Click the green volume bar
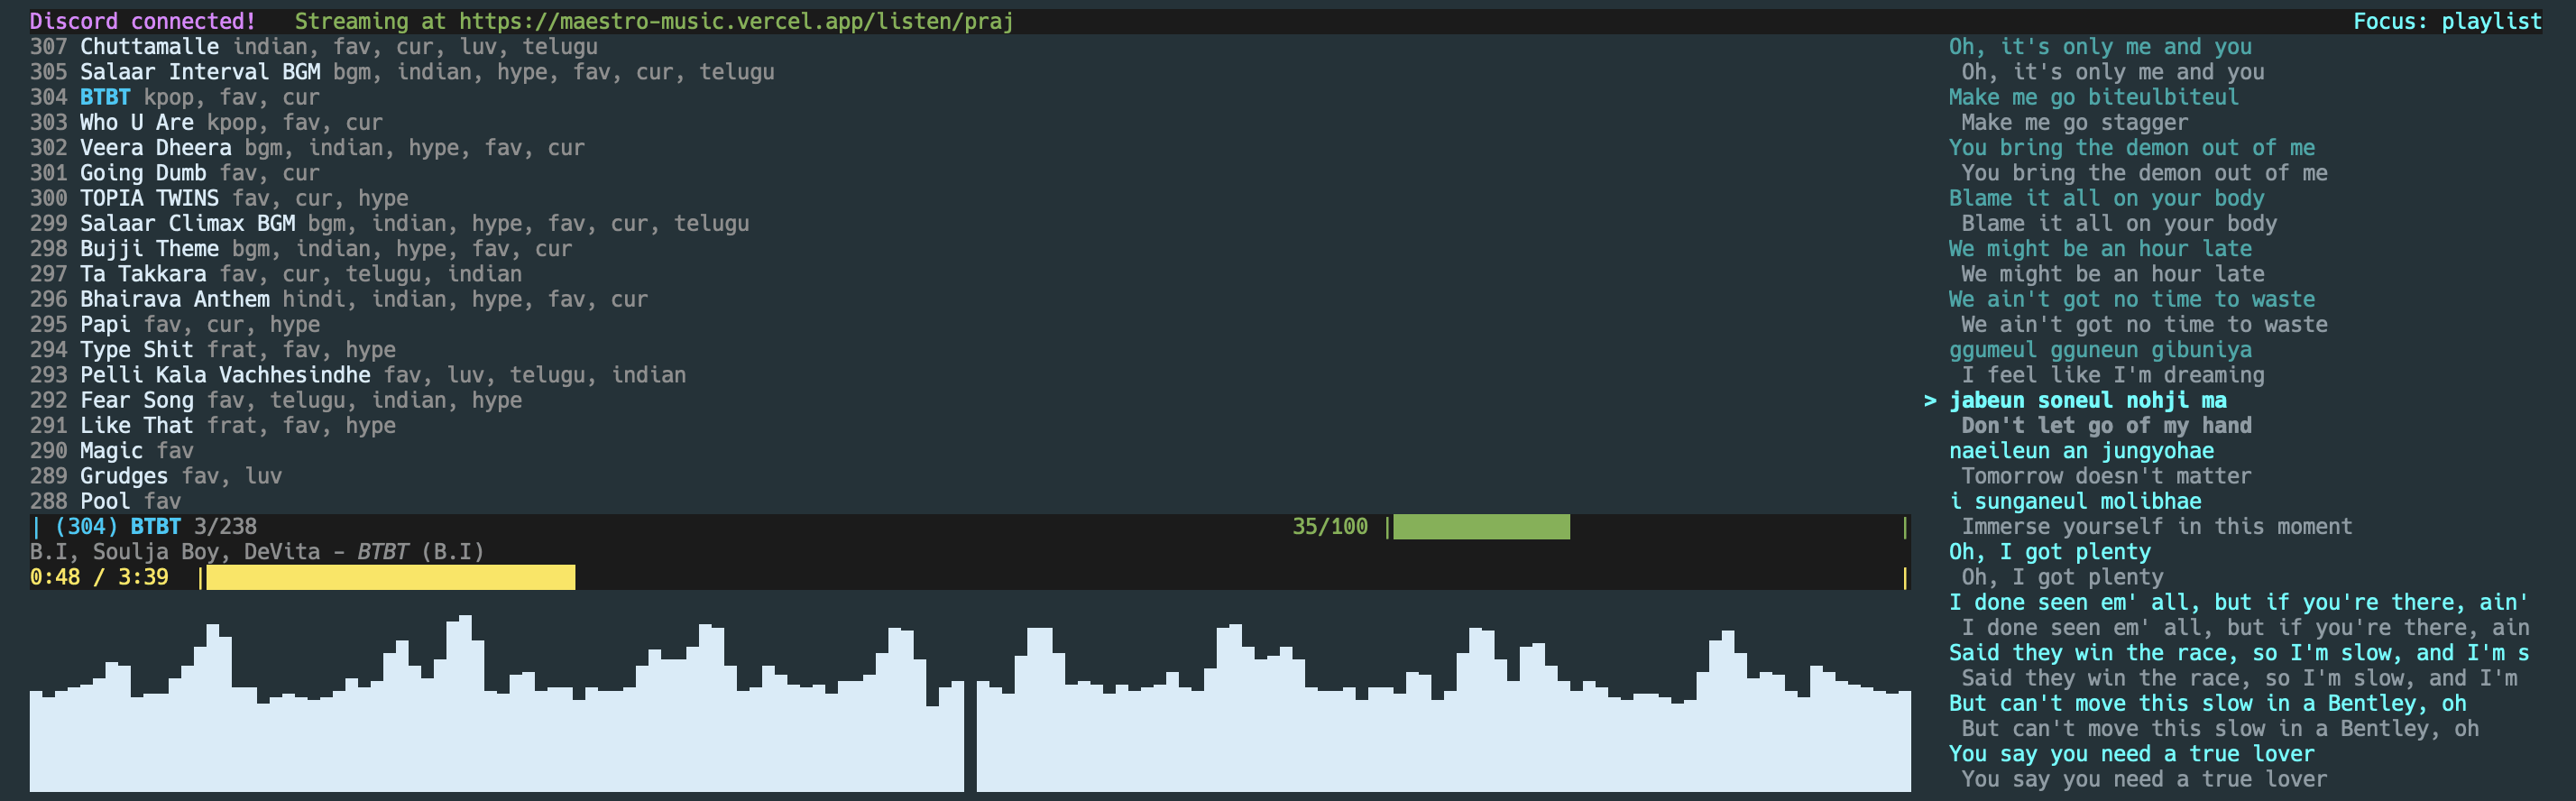2576x801 pixels. (x=1480, y=527)
